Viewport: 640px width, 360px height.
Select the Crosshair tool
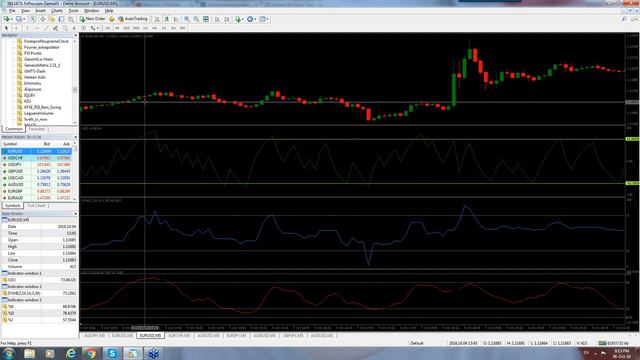[16, 28]
